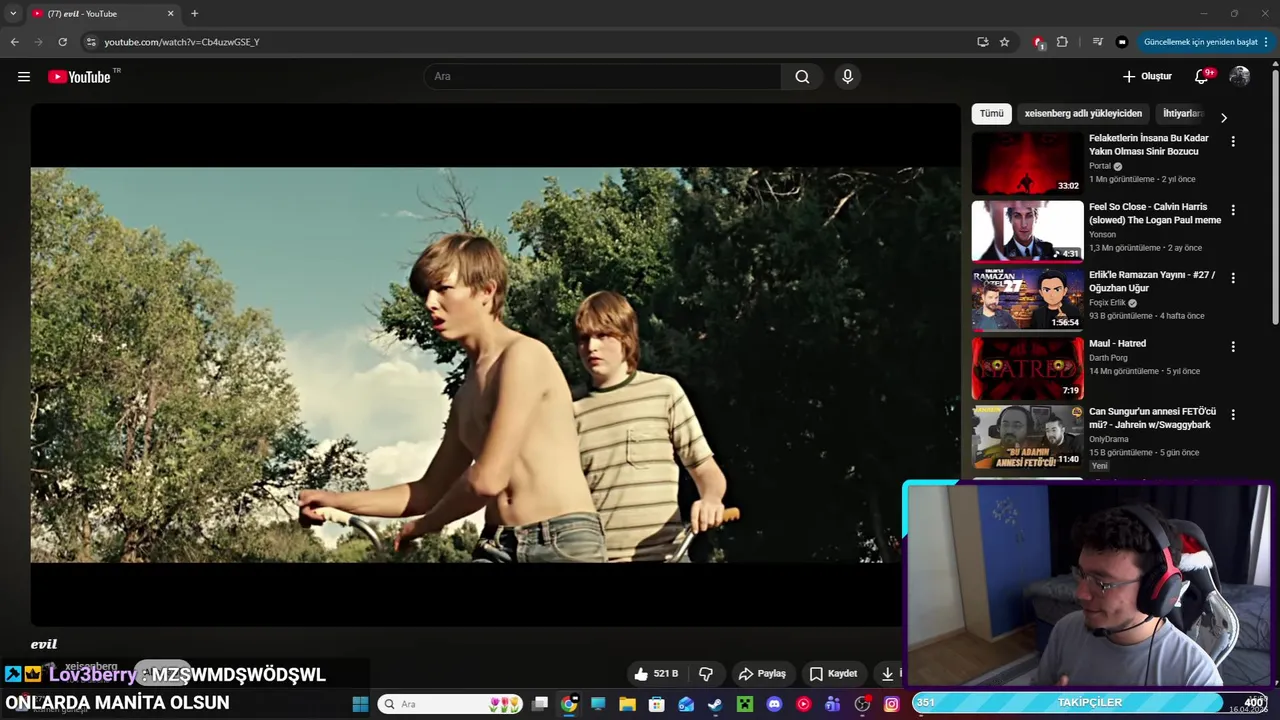Viewport: 1280px width, 720px height.
Task: Like the video with 521 B thumbs up
Action: [656, 674]
